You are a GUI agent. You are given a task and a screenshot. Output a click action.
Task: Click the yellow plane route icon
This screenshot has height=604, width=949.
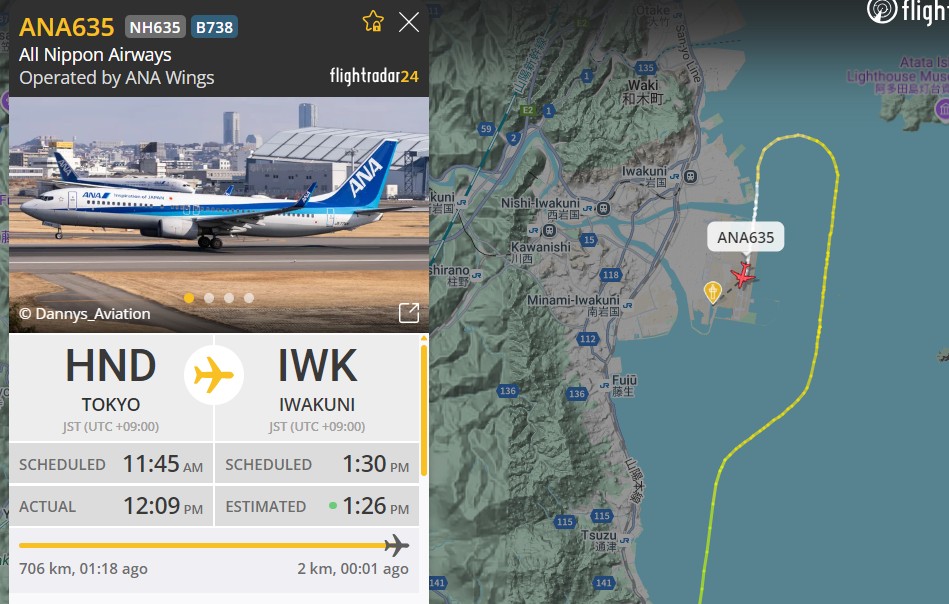[214, 375]
